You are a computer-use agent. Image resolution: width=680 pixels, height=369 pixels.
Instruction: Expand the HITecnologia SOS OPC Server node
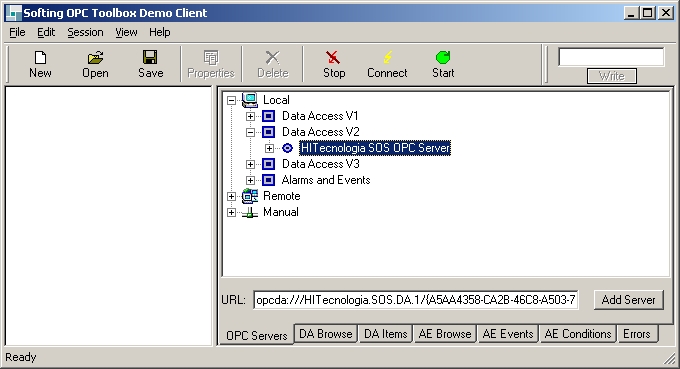pyautogui.click(x=269, y=148)
